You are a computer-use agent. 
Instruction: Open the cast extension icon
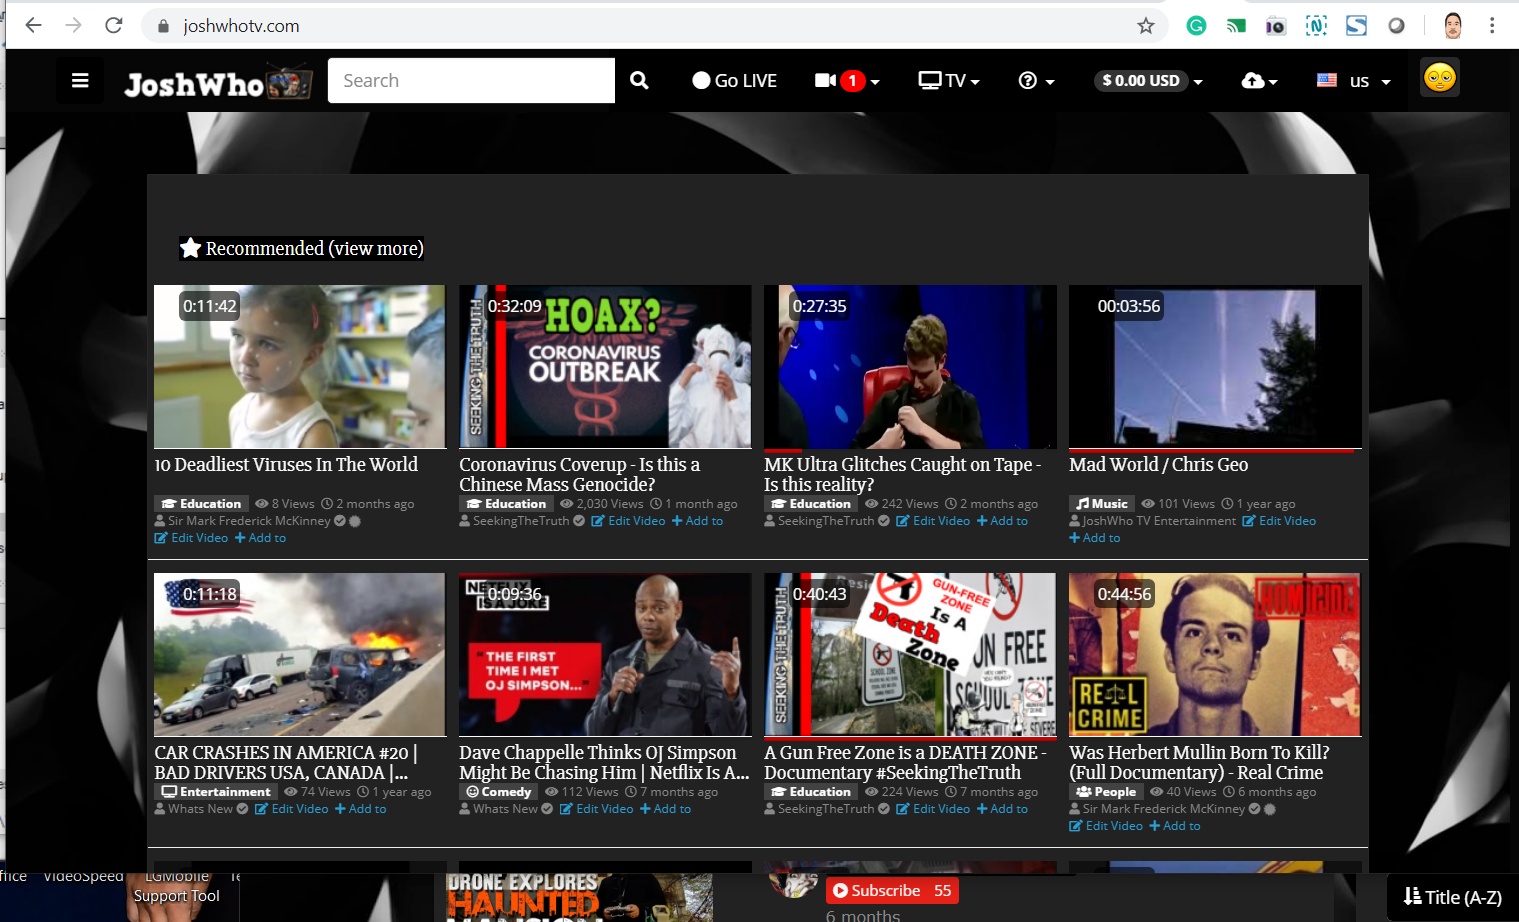(x=1237, y=26)
